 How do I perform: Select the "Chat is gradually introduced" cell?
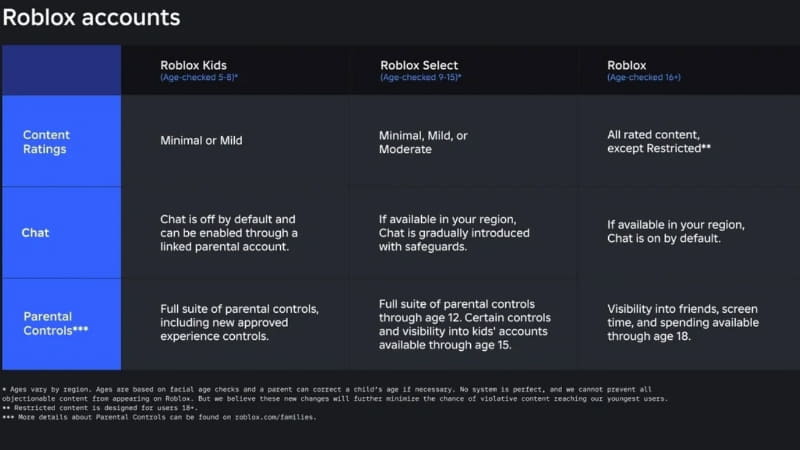coord(451,232)
